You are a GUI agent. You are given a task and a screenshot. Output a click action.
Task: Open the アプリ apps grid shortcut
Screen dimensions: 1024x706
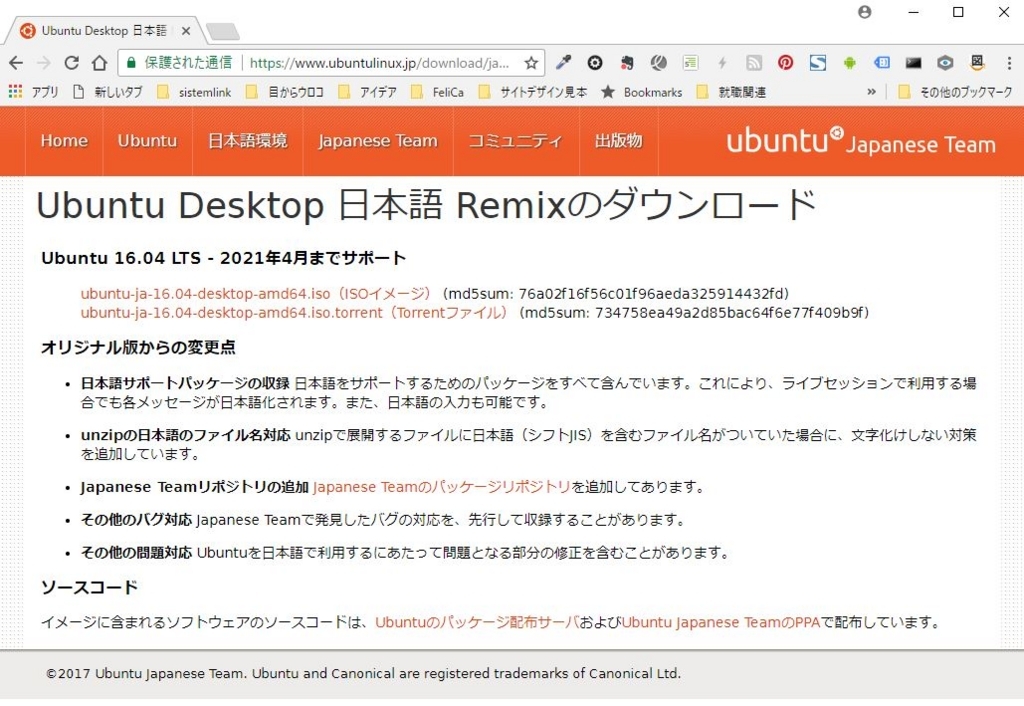point(33,92)
